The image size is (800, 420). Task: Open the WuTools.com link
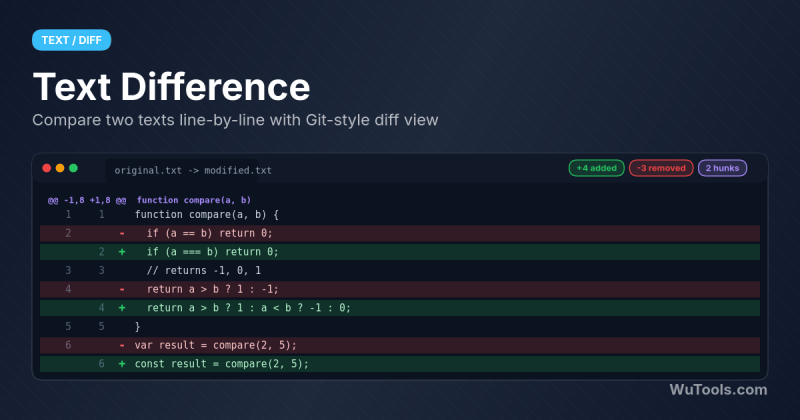click(718, 390)
